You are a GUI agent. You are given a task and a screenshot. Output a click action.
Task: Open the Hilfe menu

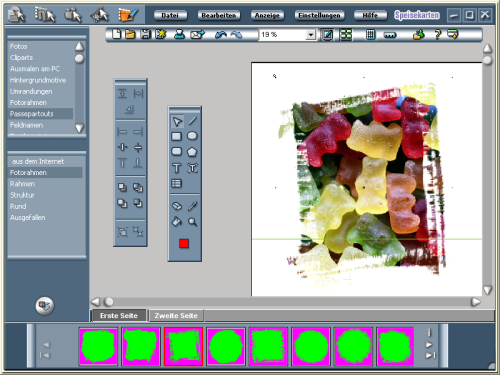[x=370, y=15]
